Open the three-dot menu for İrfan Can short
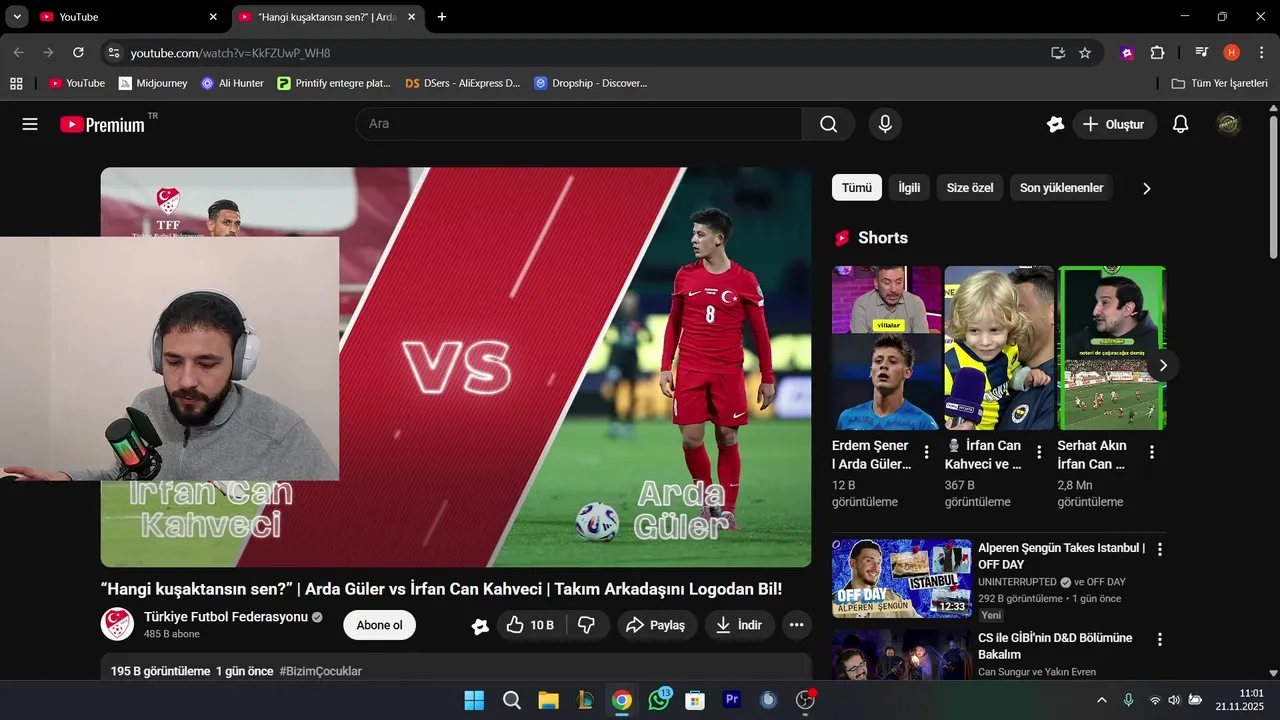1280x720 pixels. tap(1039, 452)
